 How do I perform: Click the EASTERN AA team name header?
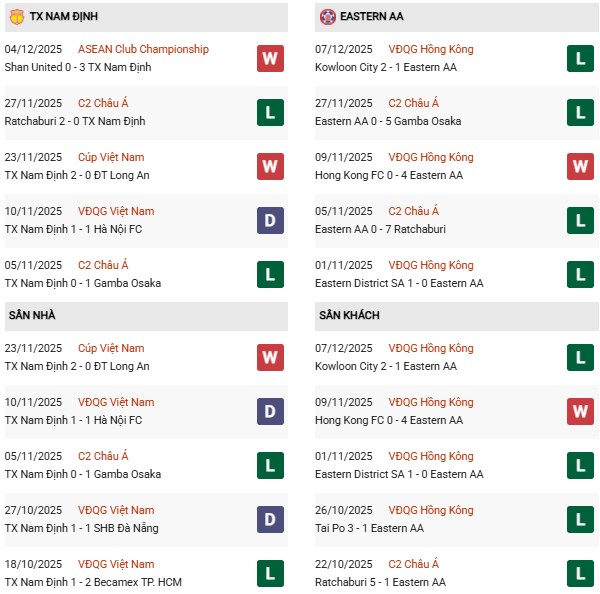(x=373, y=17)
